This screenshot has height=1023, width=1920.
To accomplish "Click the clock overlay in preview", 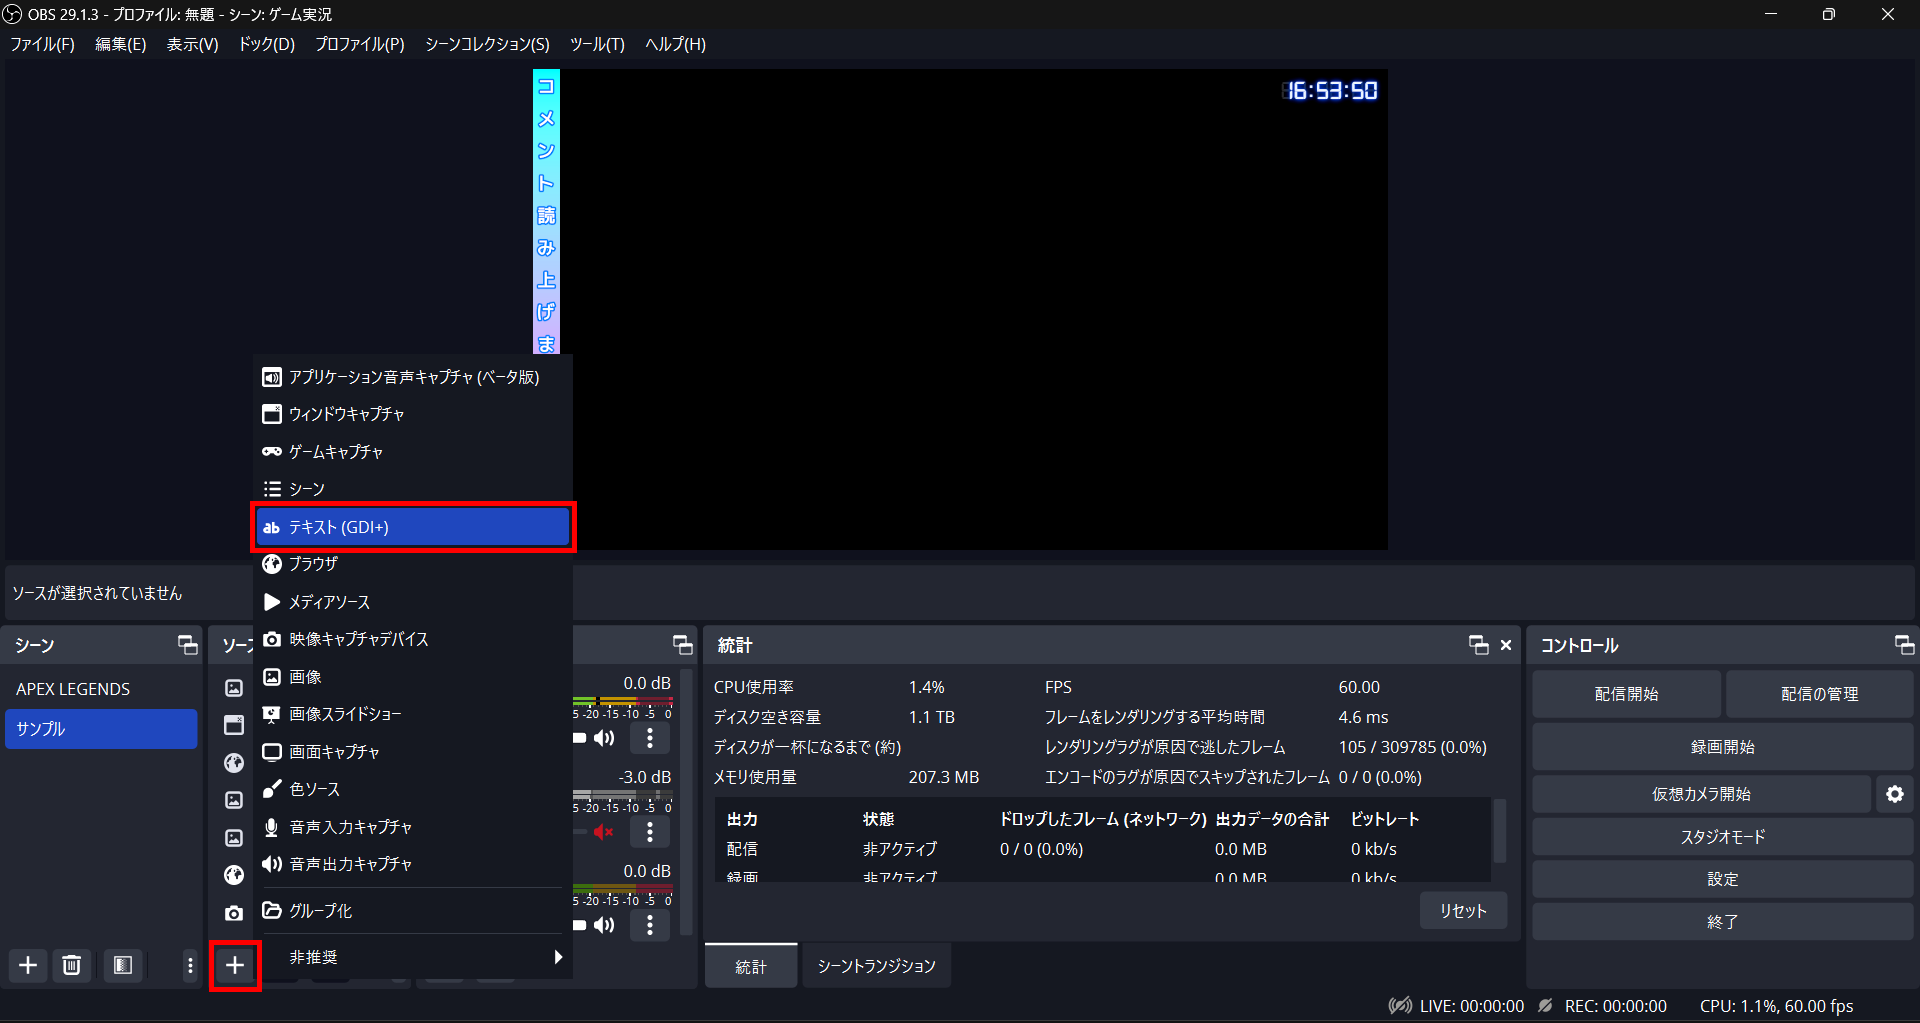I will coord(1330,91).
